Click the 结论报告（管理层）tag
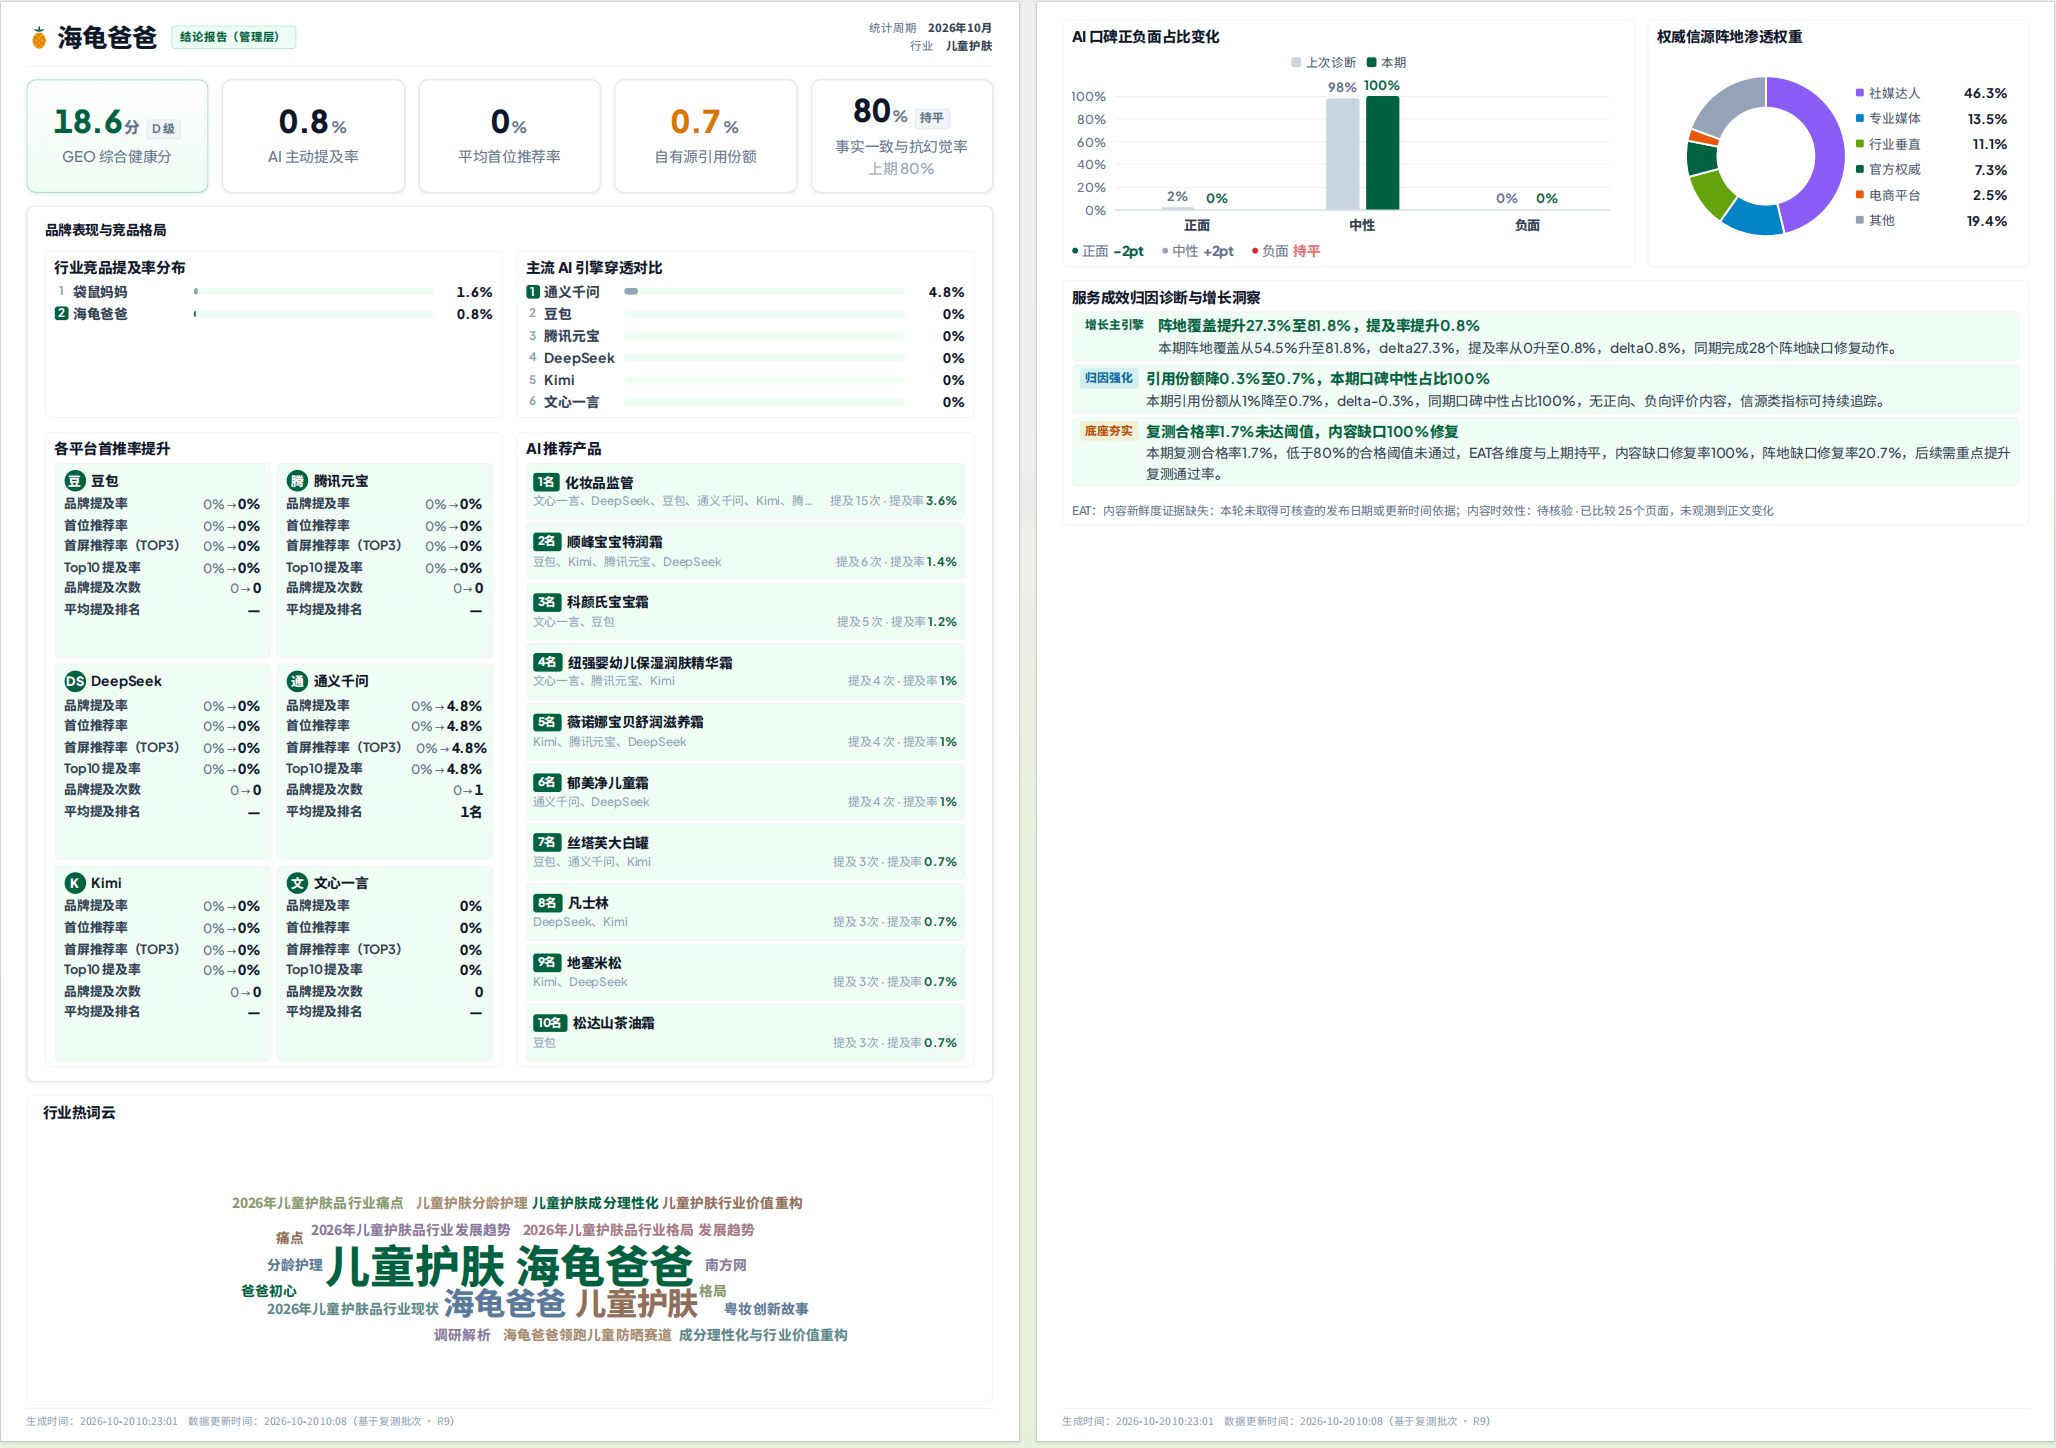 pos(233,37)
